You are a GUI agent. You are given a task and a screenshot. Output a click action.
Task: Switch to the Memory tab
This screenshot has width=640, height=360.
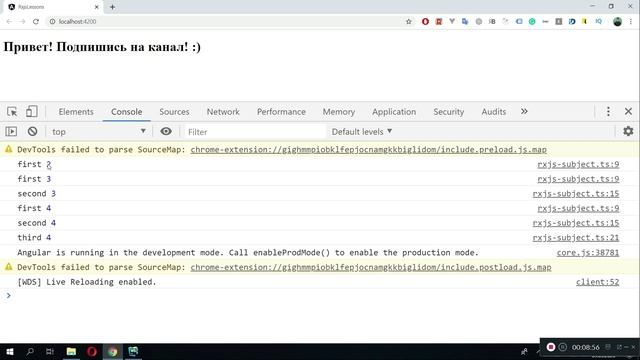(x=339, y=111)
